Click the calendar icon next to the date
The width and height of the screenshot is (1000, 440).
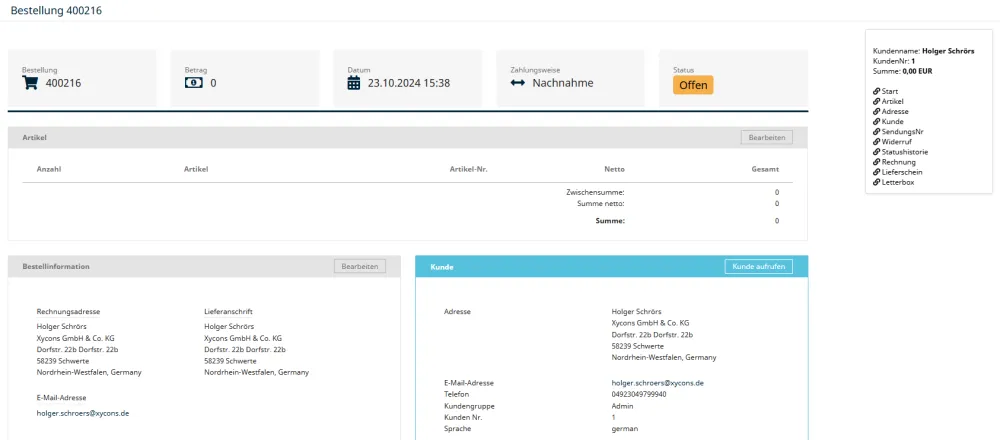(x=354, y=83)
